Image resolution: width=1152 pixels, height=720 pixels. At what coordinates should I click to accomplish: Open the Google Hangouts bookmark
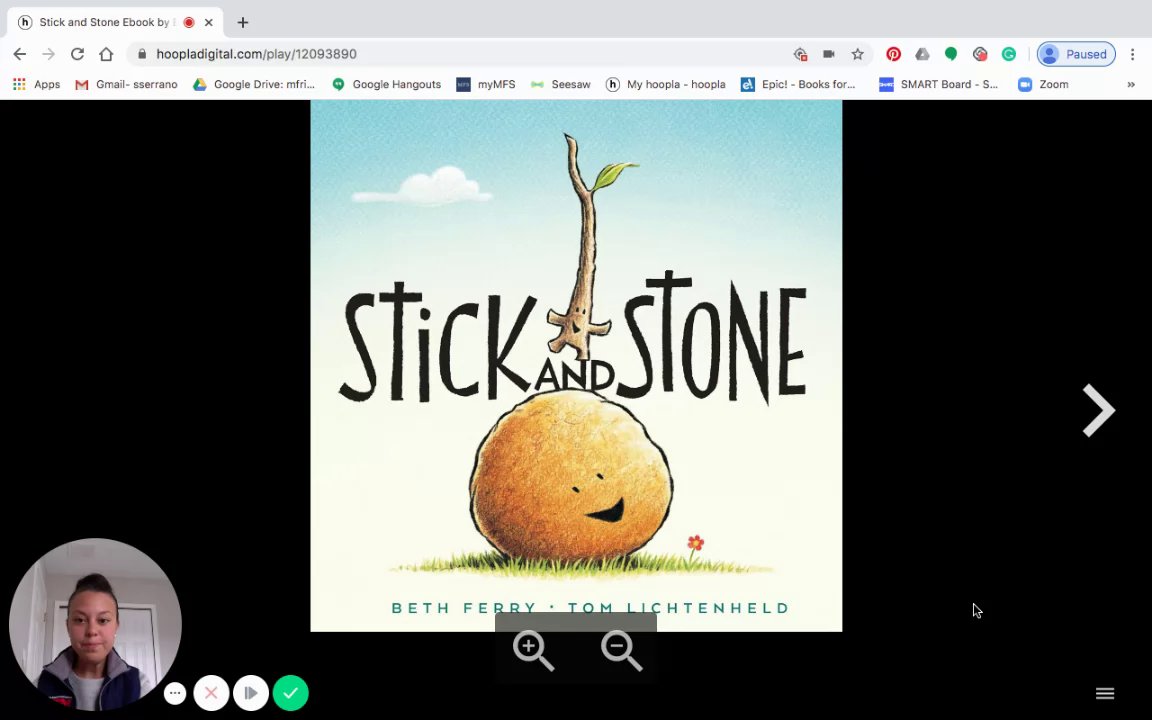[x=386, y=84]
